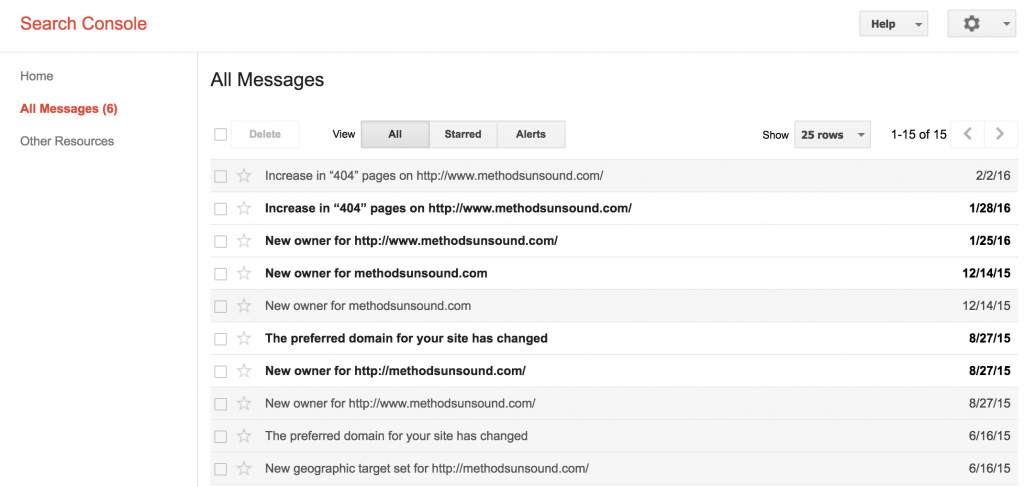The width and height of the screenshot is (1024, 487).
Task: Open non-bold 8/27/15 New owner message
Action: pos(400,404)
